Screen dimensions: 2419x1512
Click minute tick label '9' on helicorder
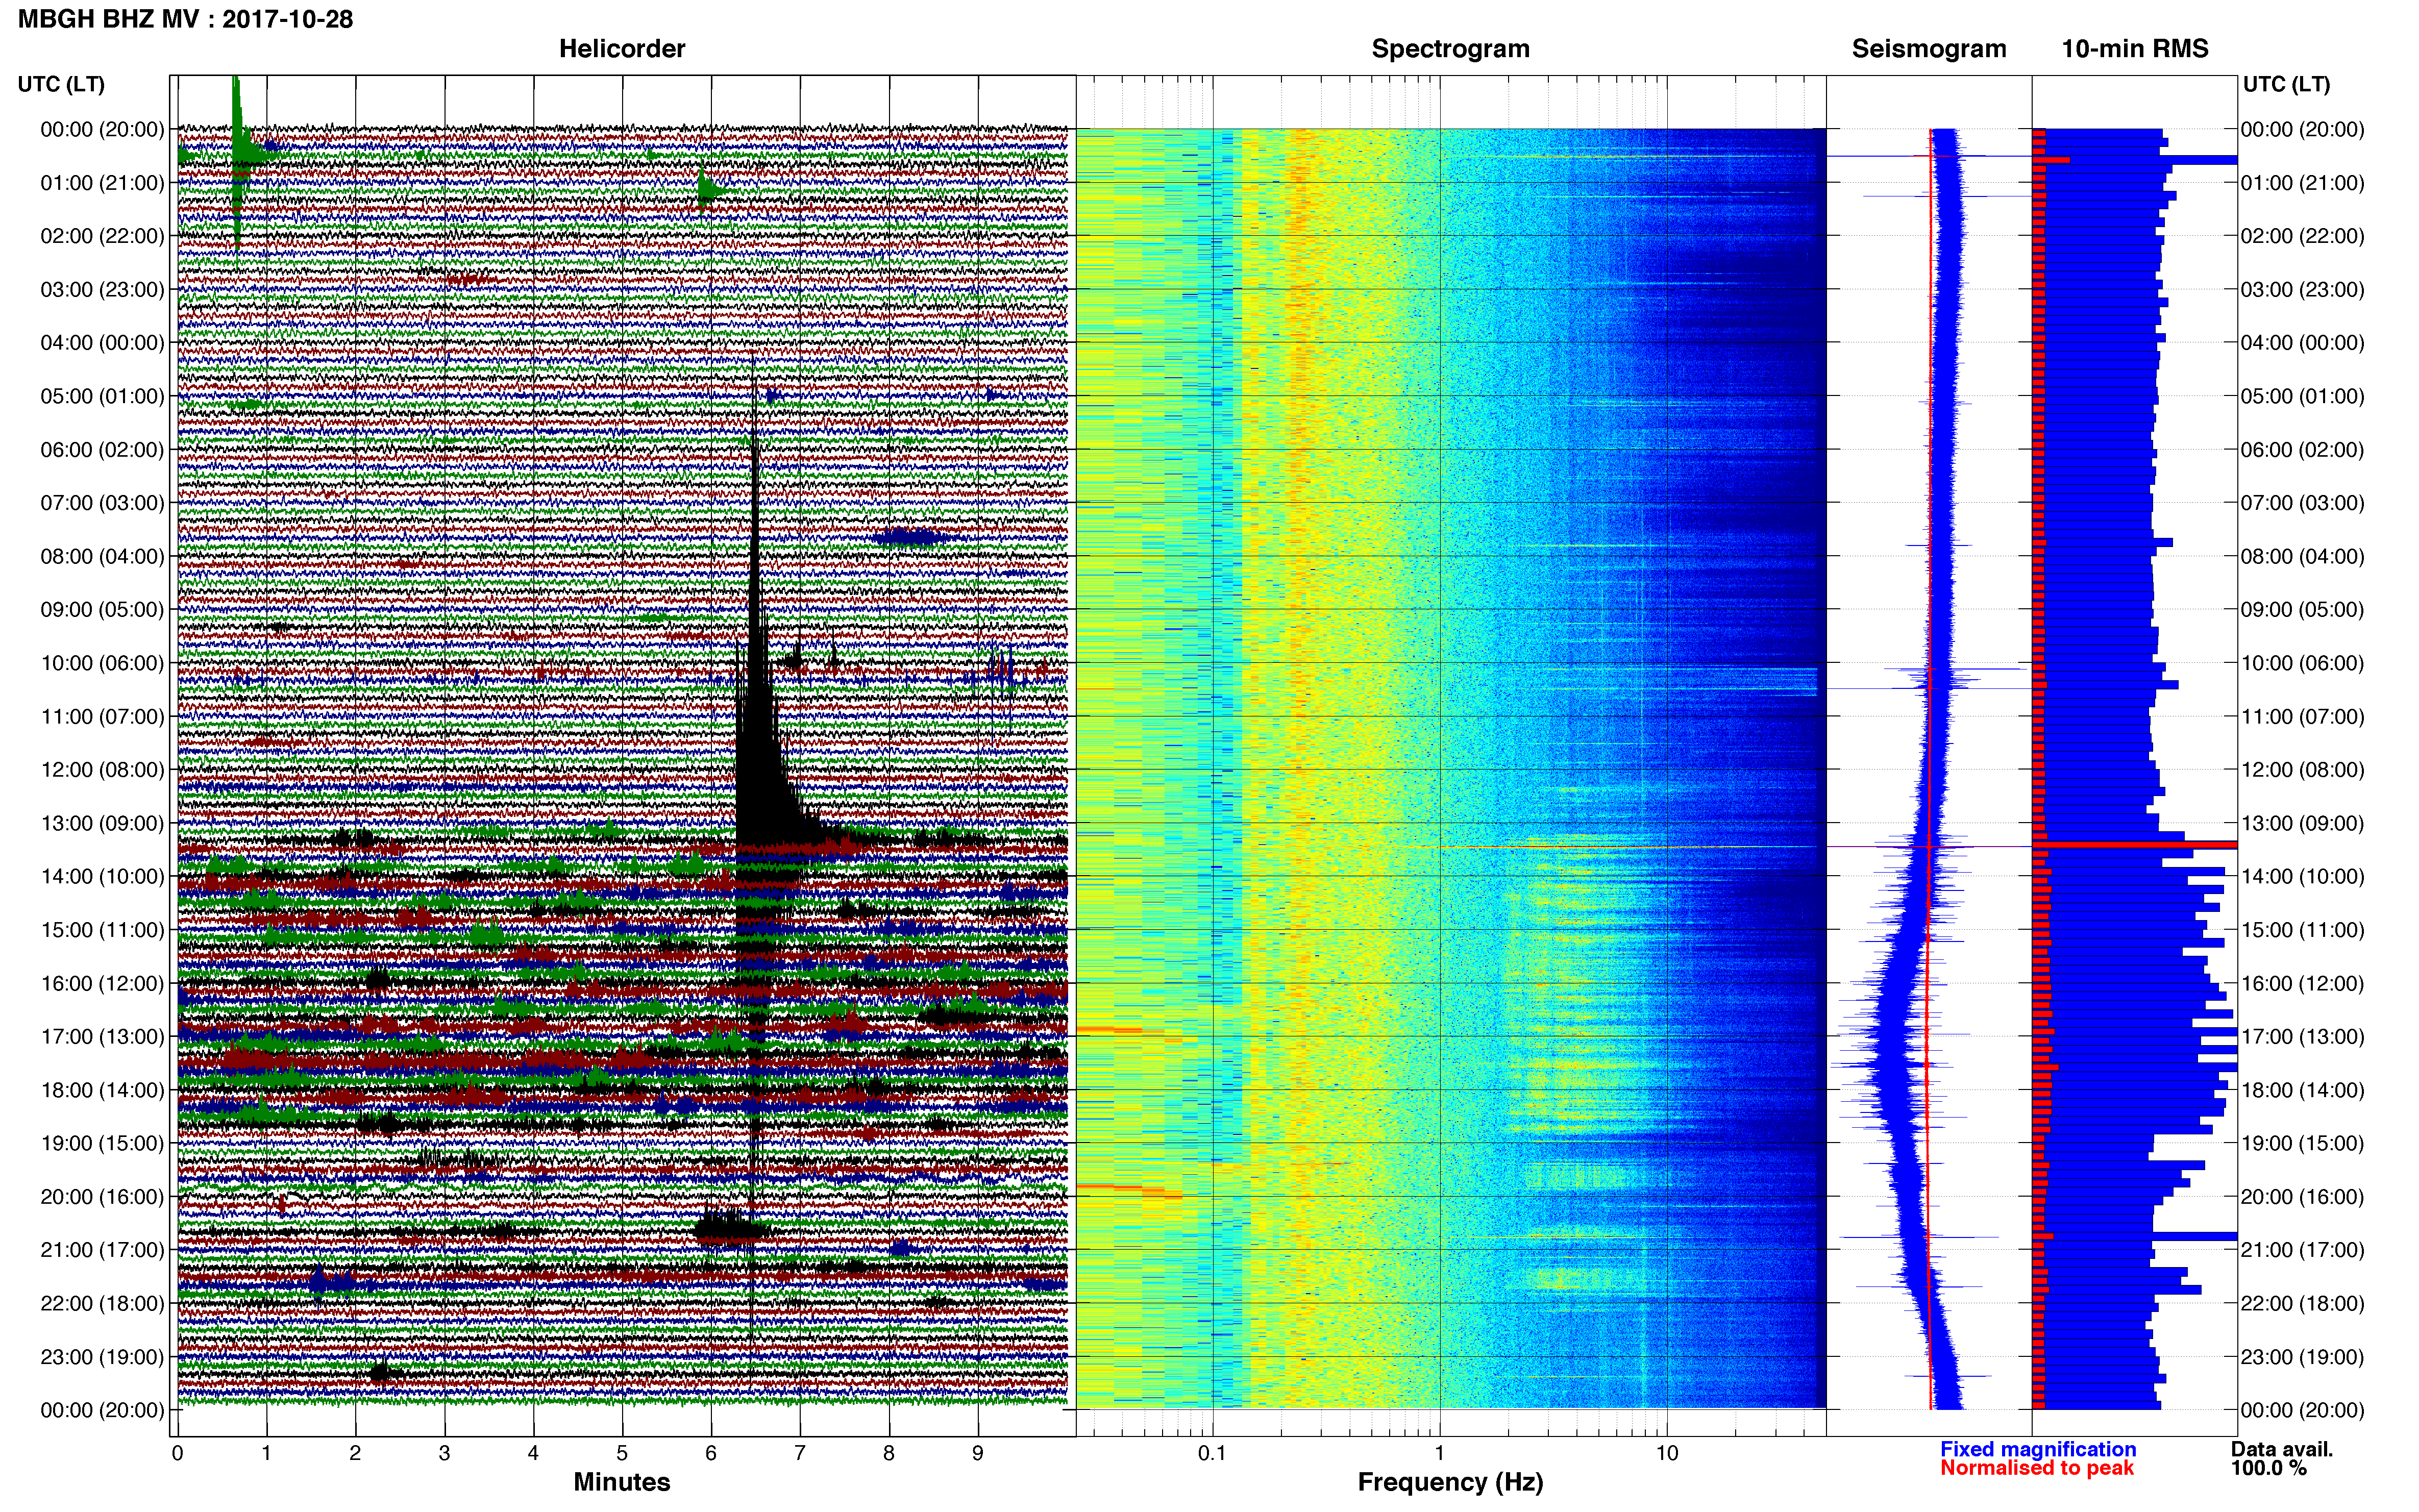(977, 1453)
